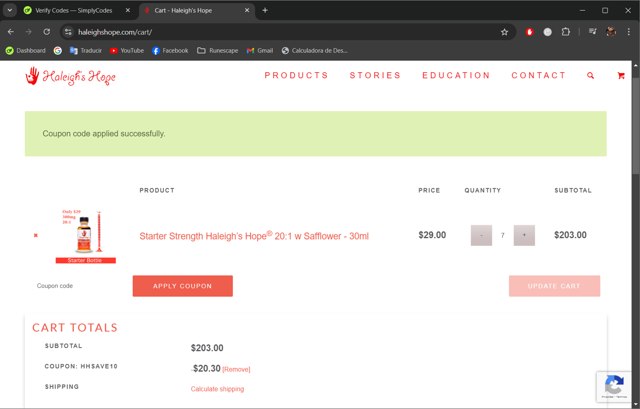Click the address bar URL
Image resolution: width=640 pixels, height=409 pixels.
[115, 32]
